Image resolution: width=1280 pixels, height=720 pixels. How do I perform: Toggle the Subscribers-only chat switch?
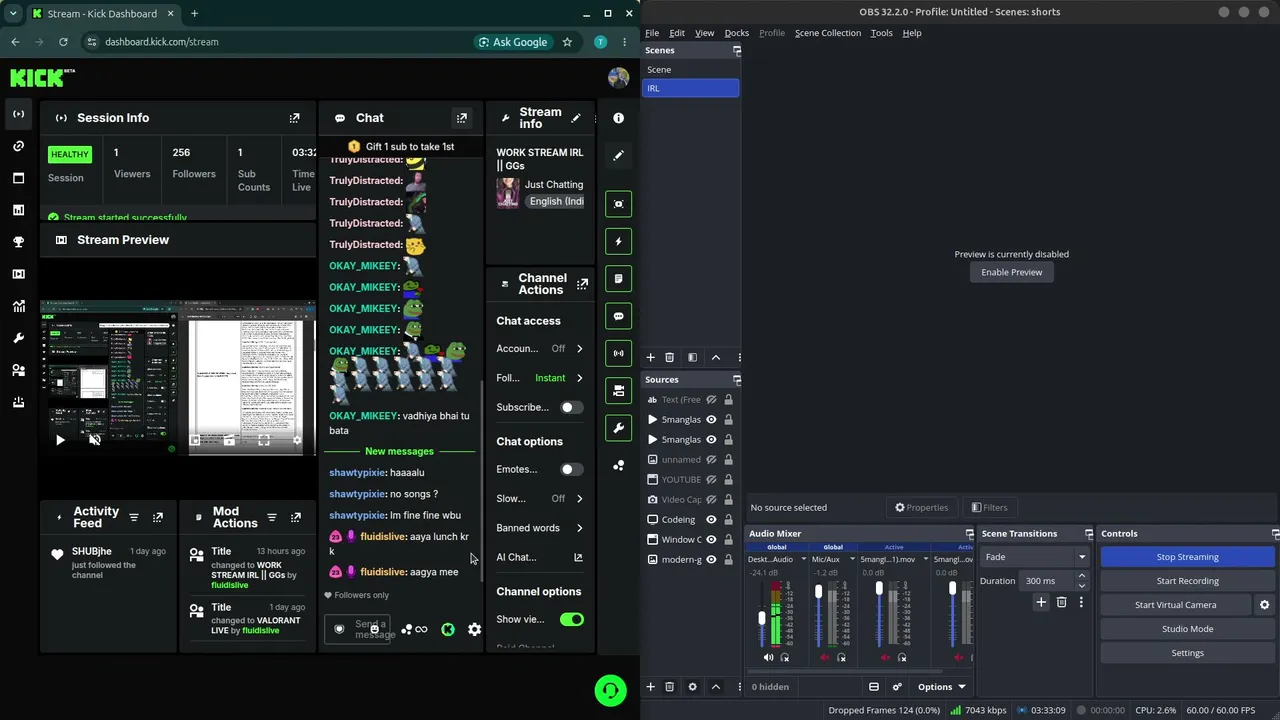[571, 407]
